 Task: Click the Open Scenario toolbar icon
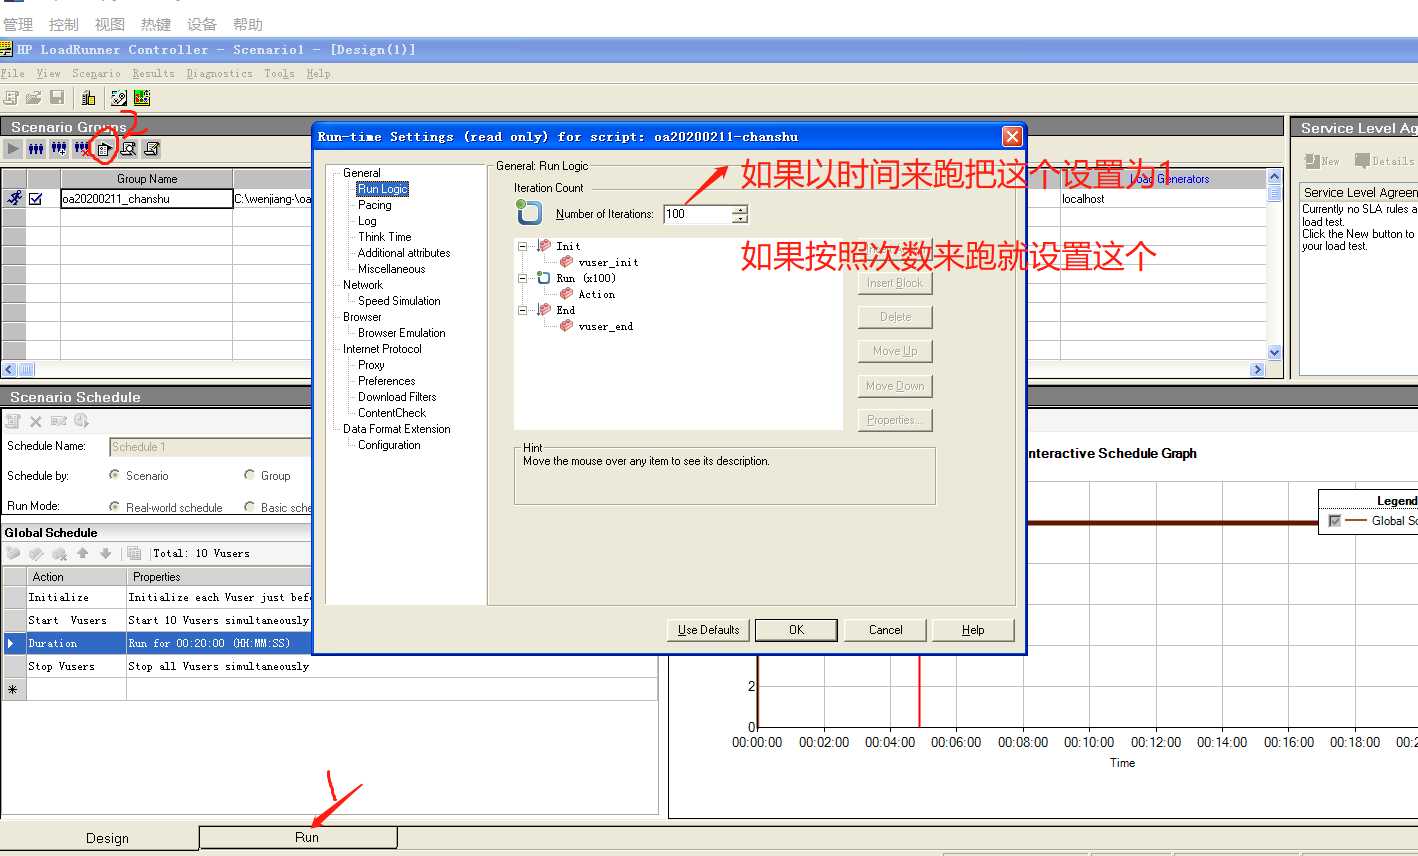[x=34, y=97]
